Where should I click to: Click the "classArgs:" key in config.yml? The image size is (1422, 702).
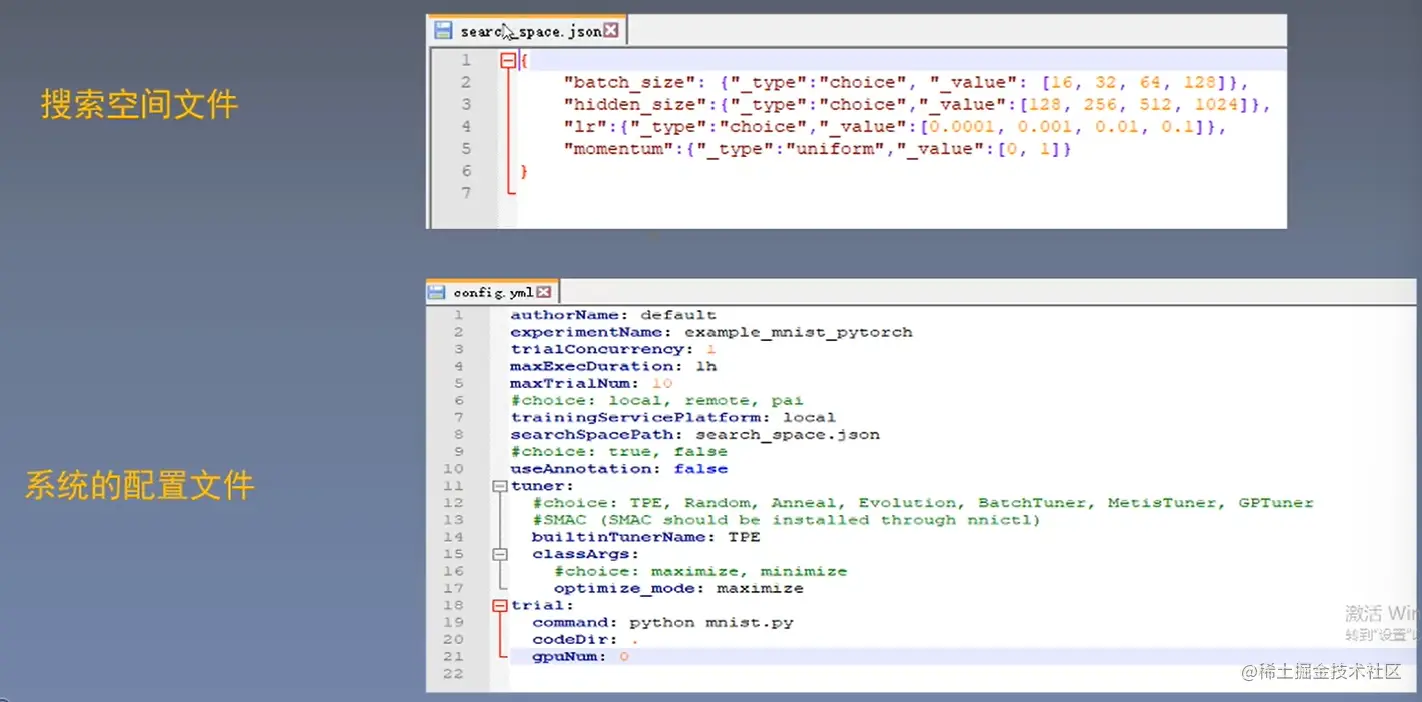tap(585, 554)
